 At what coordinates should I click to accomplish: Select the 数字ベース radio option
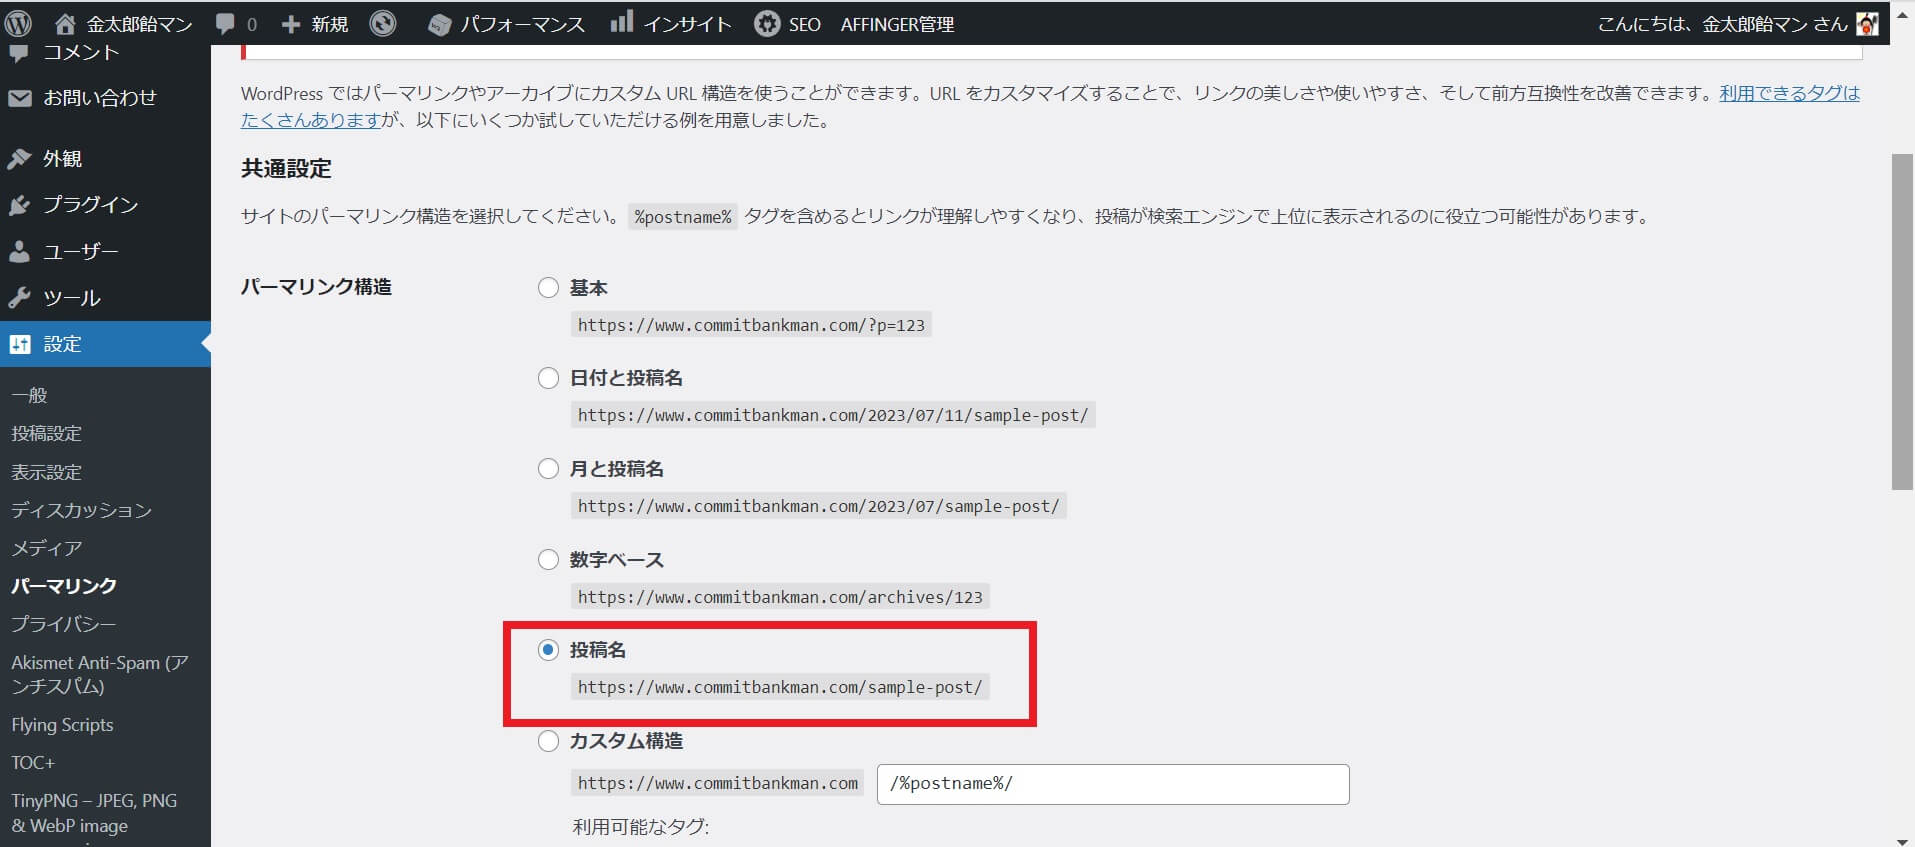click(548, 560)
